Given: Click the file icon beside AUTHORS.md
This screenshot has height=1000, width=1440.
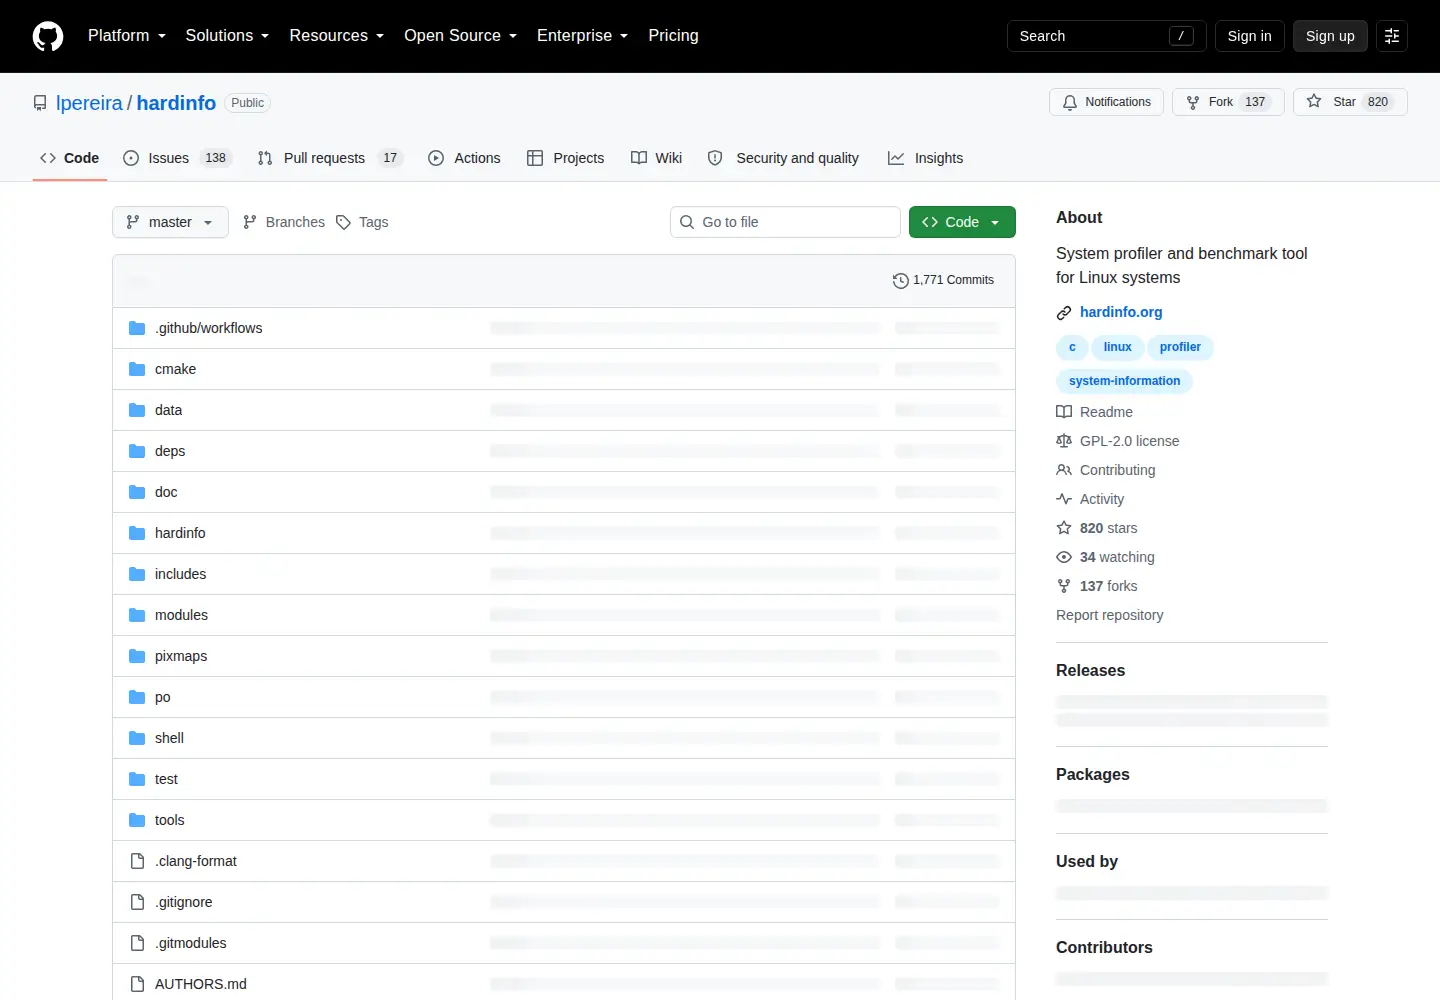Looking at the screenshot, I should (137, 984).
